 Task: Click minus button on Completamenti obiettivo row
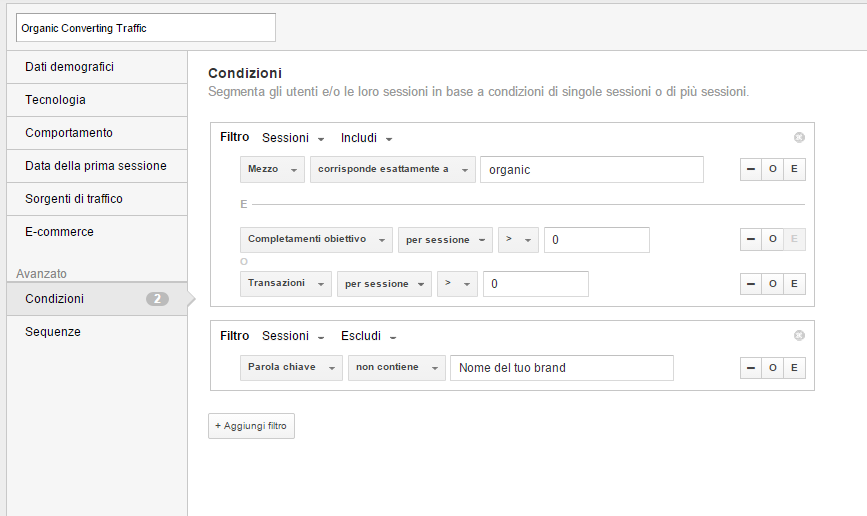click(x=750, y=240)
